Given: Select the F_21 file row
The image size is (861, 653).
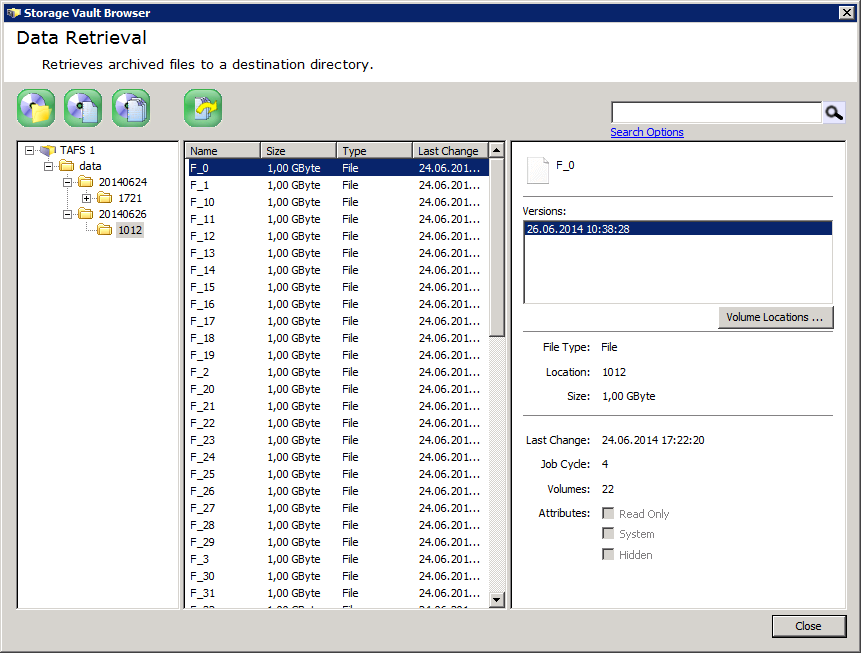Looking at the screenshot, I should [x=337, y=406].
